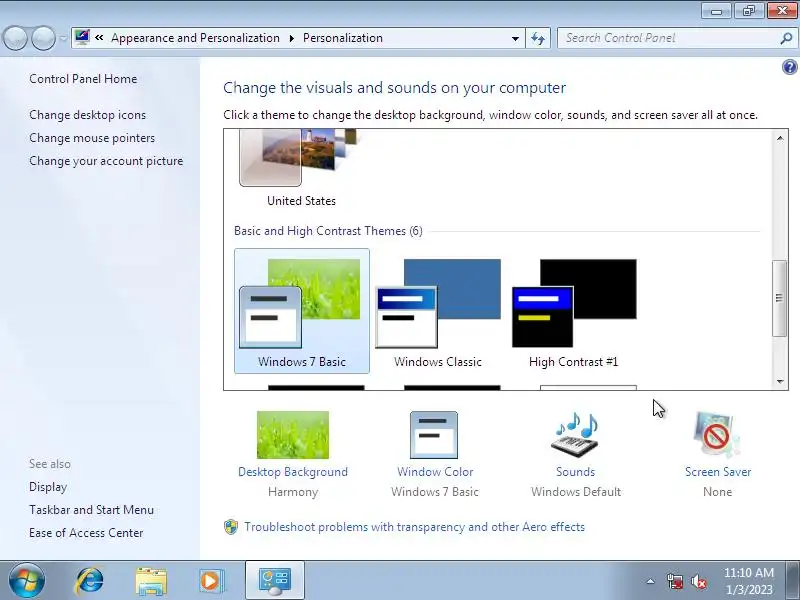Open Ease of Access Center link

[x=86, y=533]
